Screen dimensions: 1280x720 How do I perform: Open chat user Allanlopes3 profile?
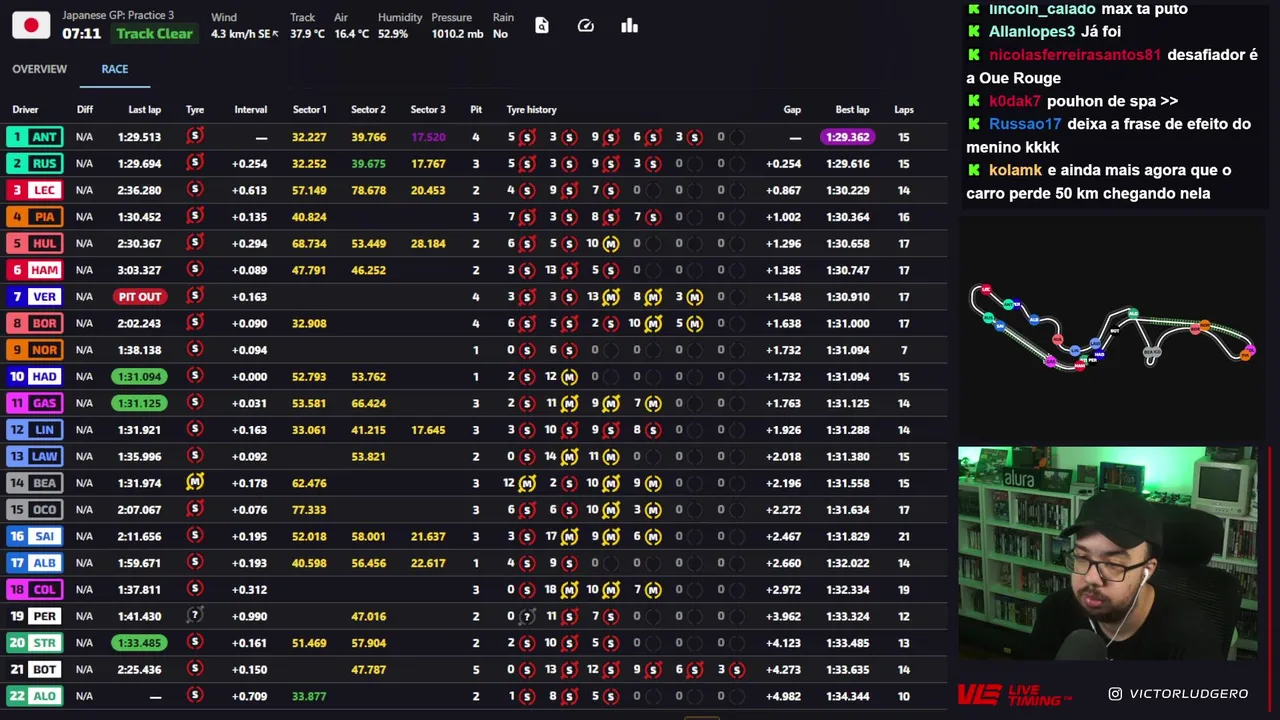1032,32
